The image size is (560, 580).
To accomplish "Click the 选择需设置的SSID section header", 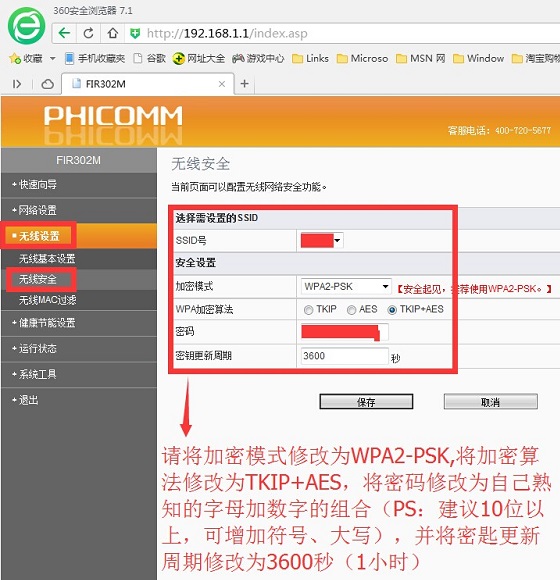I will 217,218.
